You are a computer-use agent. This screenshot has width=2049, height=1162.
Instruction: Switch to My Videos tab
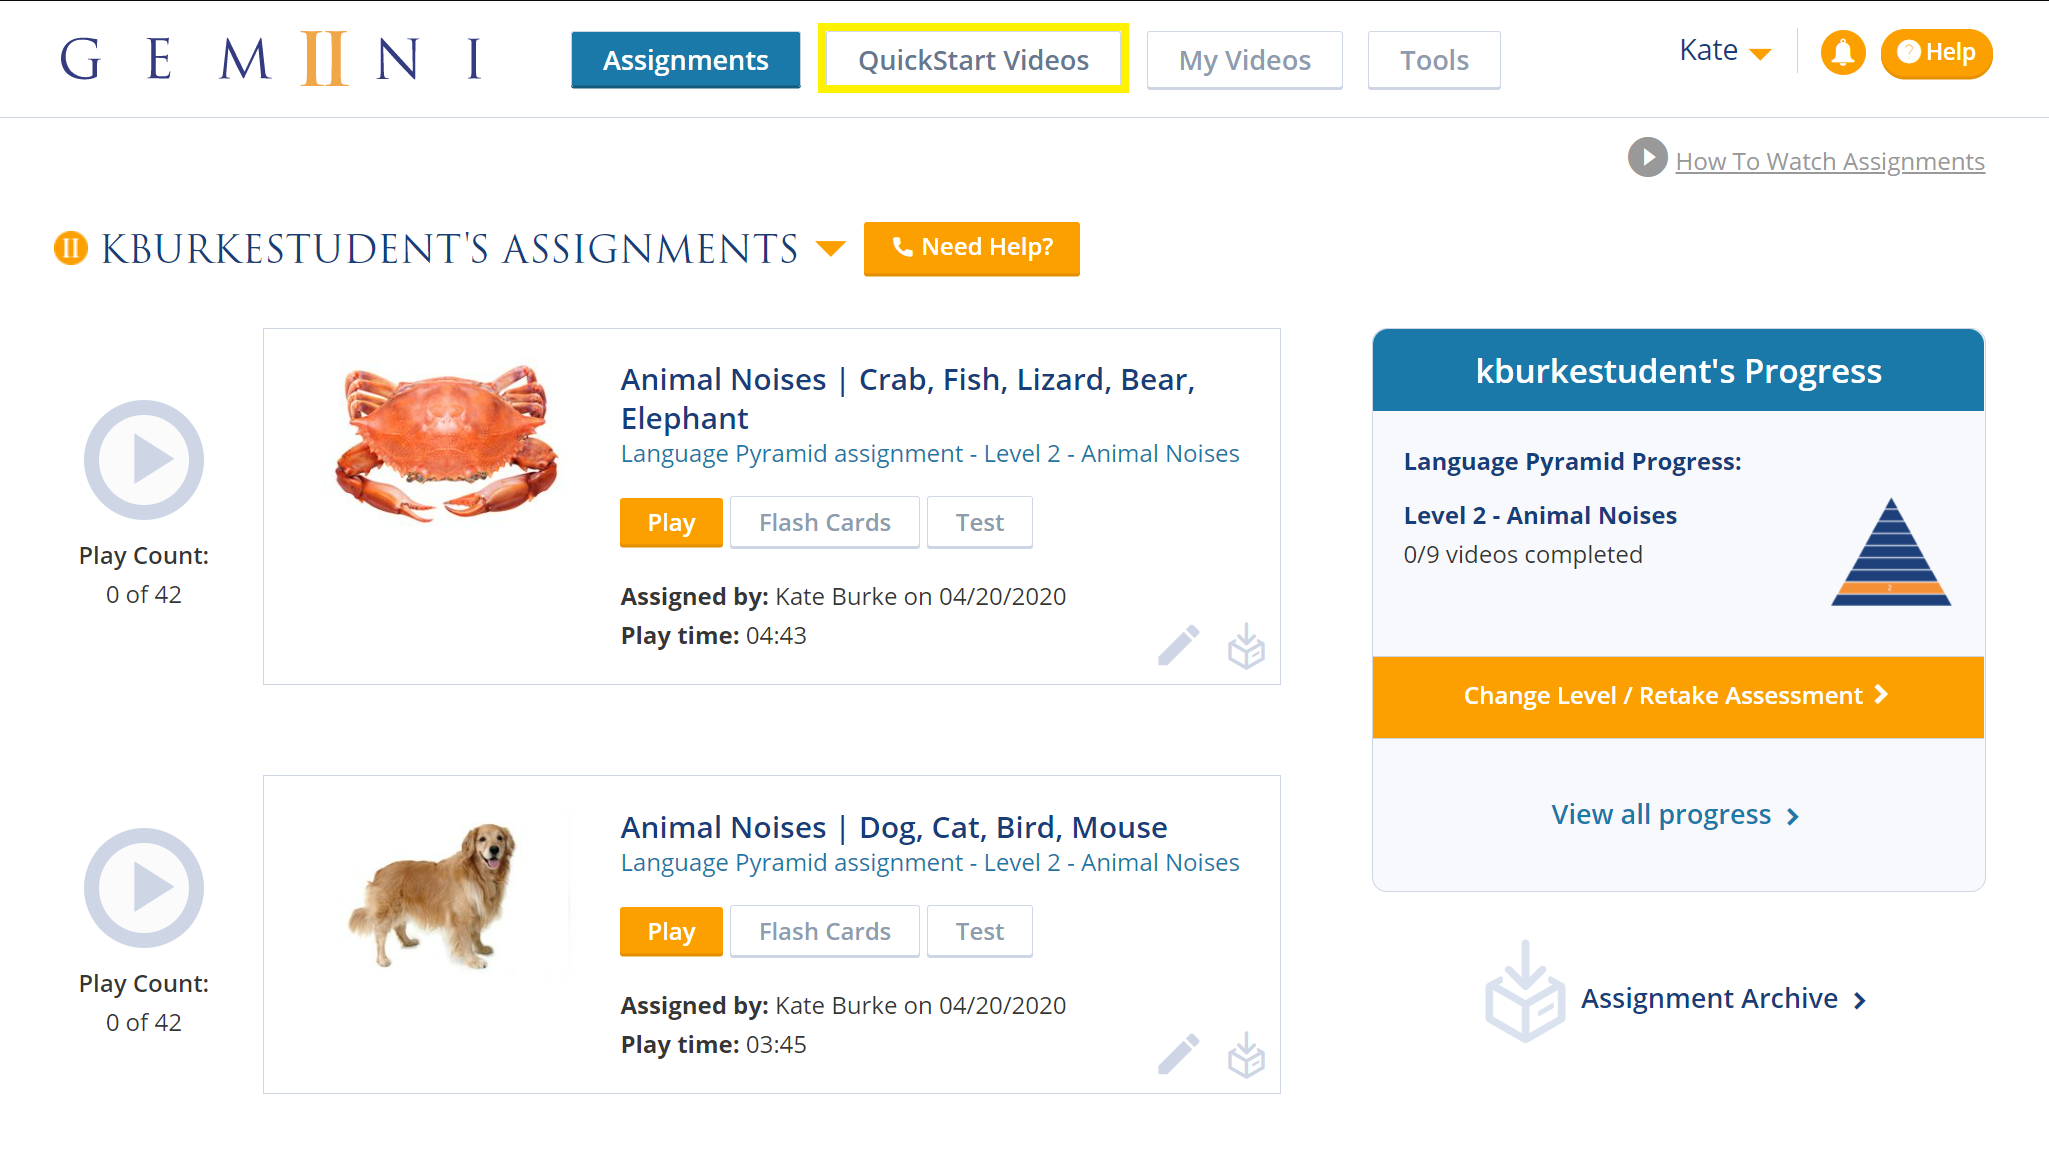point(1244,60)
